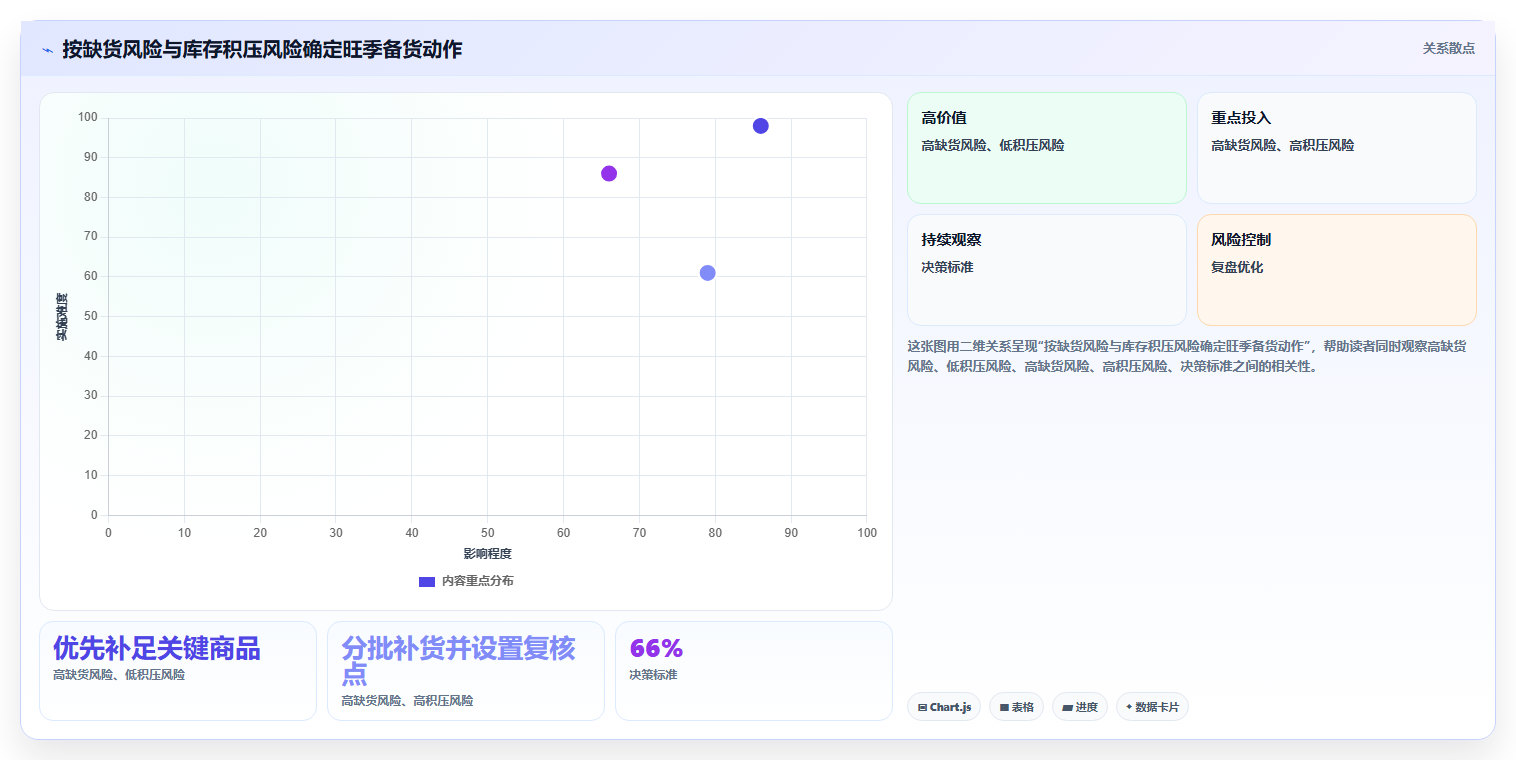Click the 影响程度 axis title
The image size is (1516, 760).
tap(487, 554)
